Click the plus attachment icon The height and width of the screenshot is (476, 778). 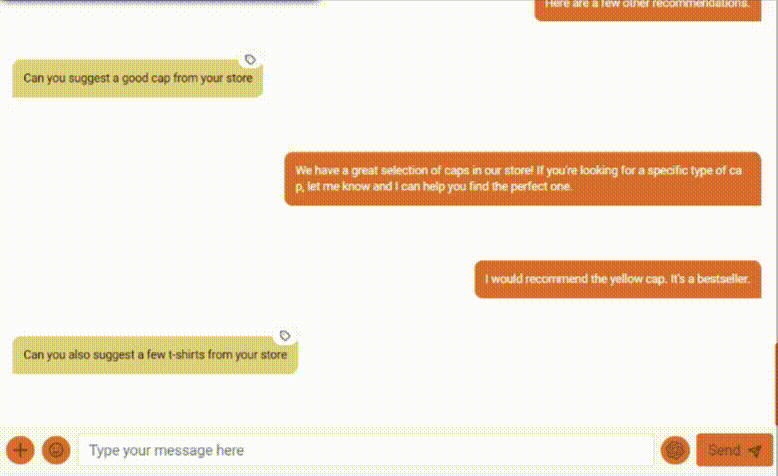[x=20, y=450]
